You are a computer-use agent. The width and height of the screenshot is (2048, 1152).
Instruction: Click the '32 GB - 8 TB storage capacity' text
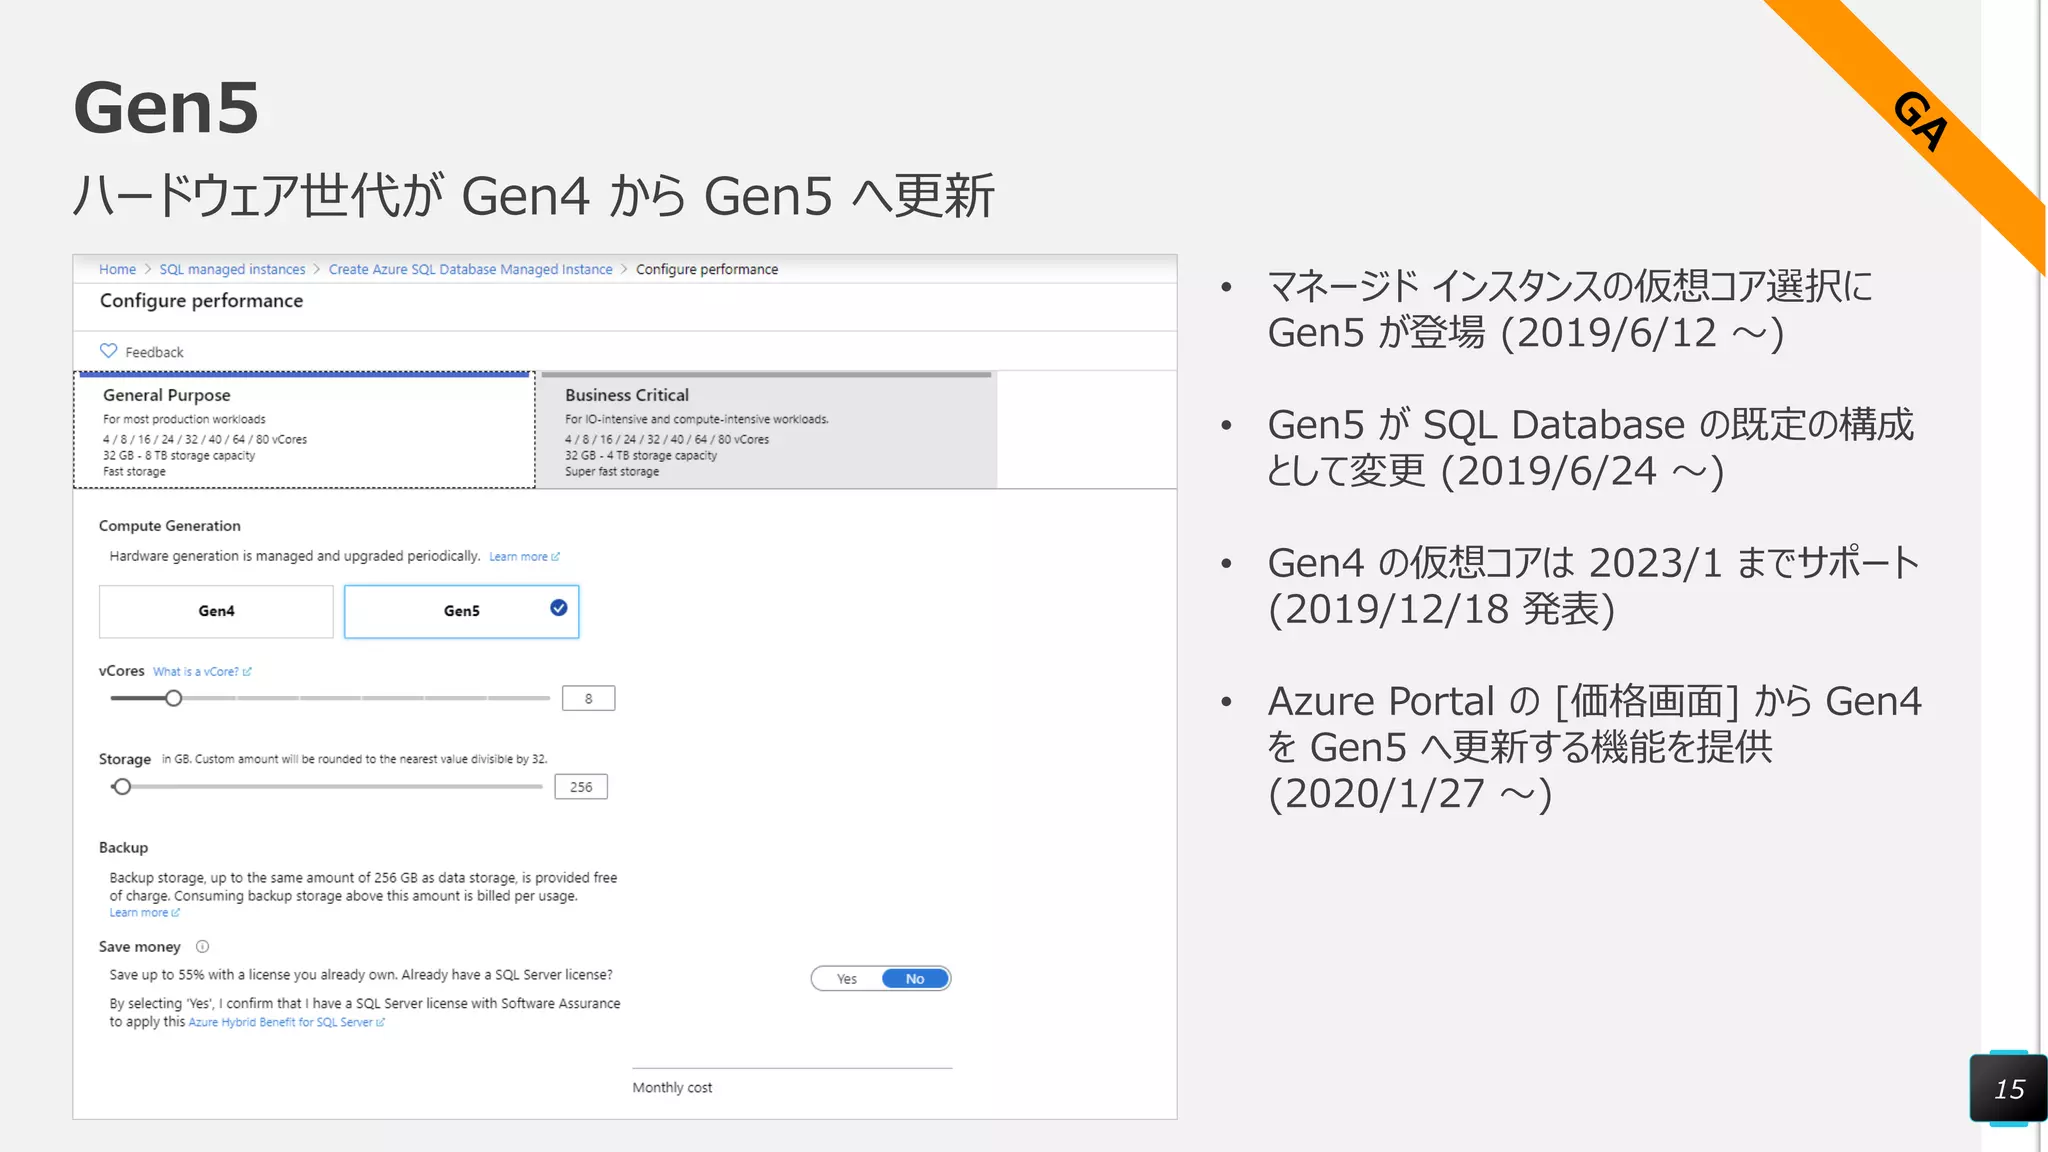(x=179, y=455)
